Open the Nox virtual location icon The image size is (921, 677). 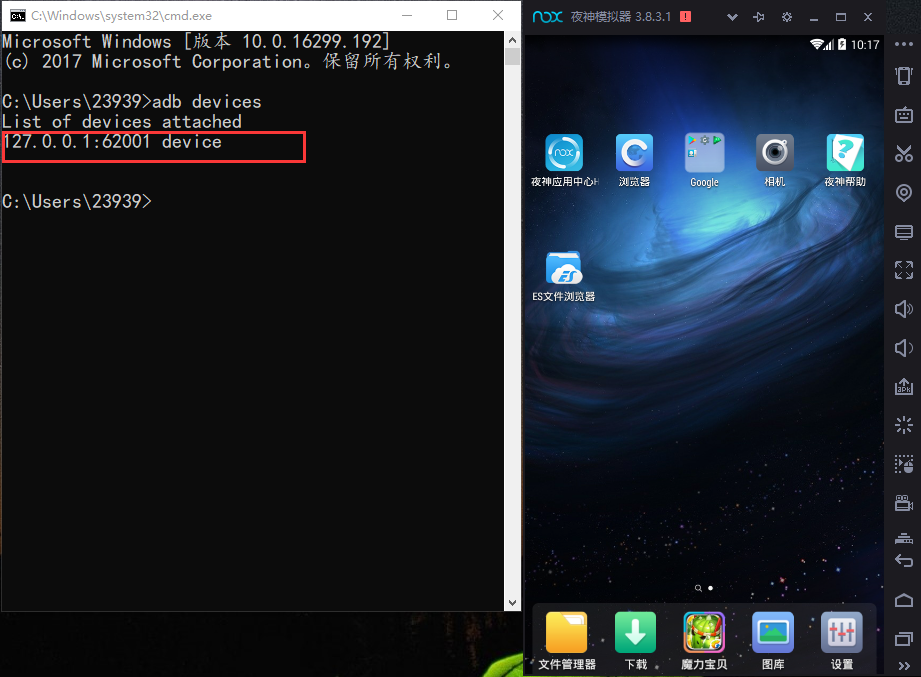tap(904, 193)
